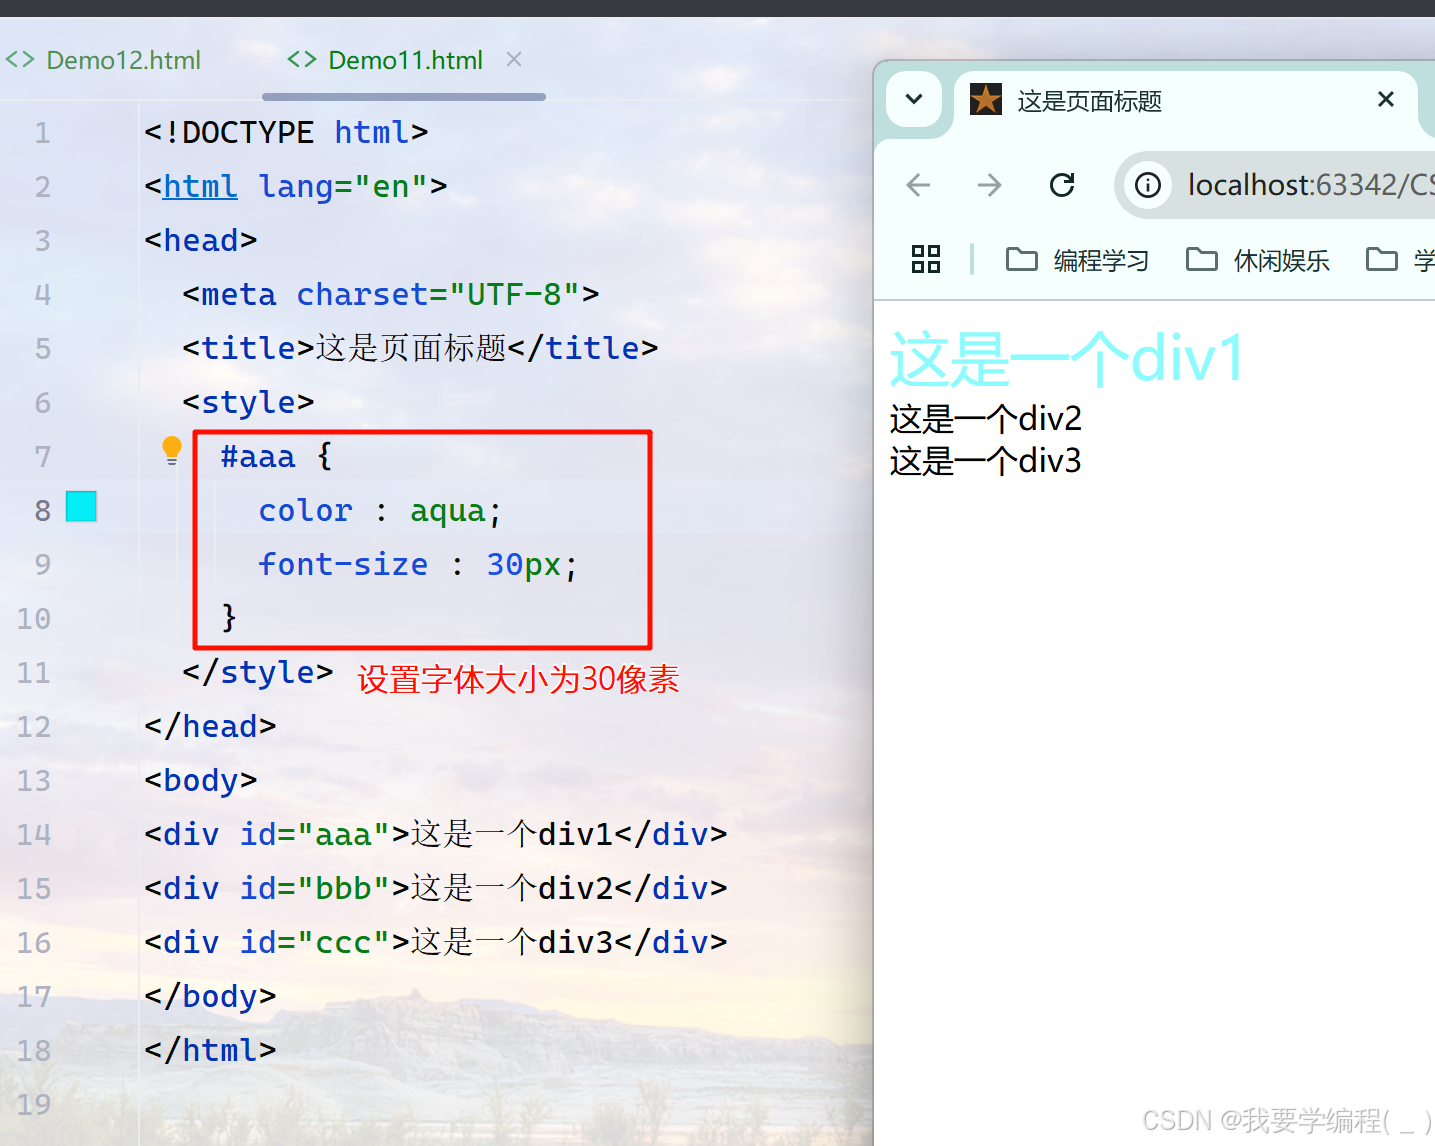
Task: Click the html tag link on line 2
Action: pos(200,187)
